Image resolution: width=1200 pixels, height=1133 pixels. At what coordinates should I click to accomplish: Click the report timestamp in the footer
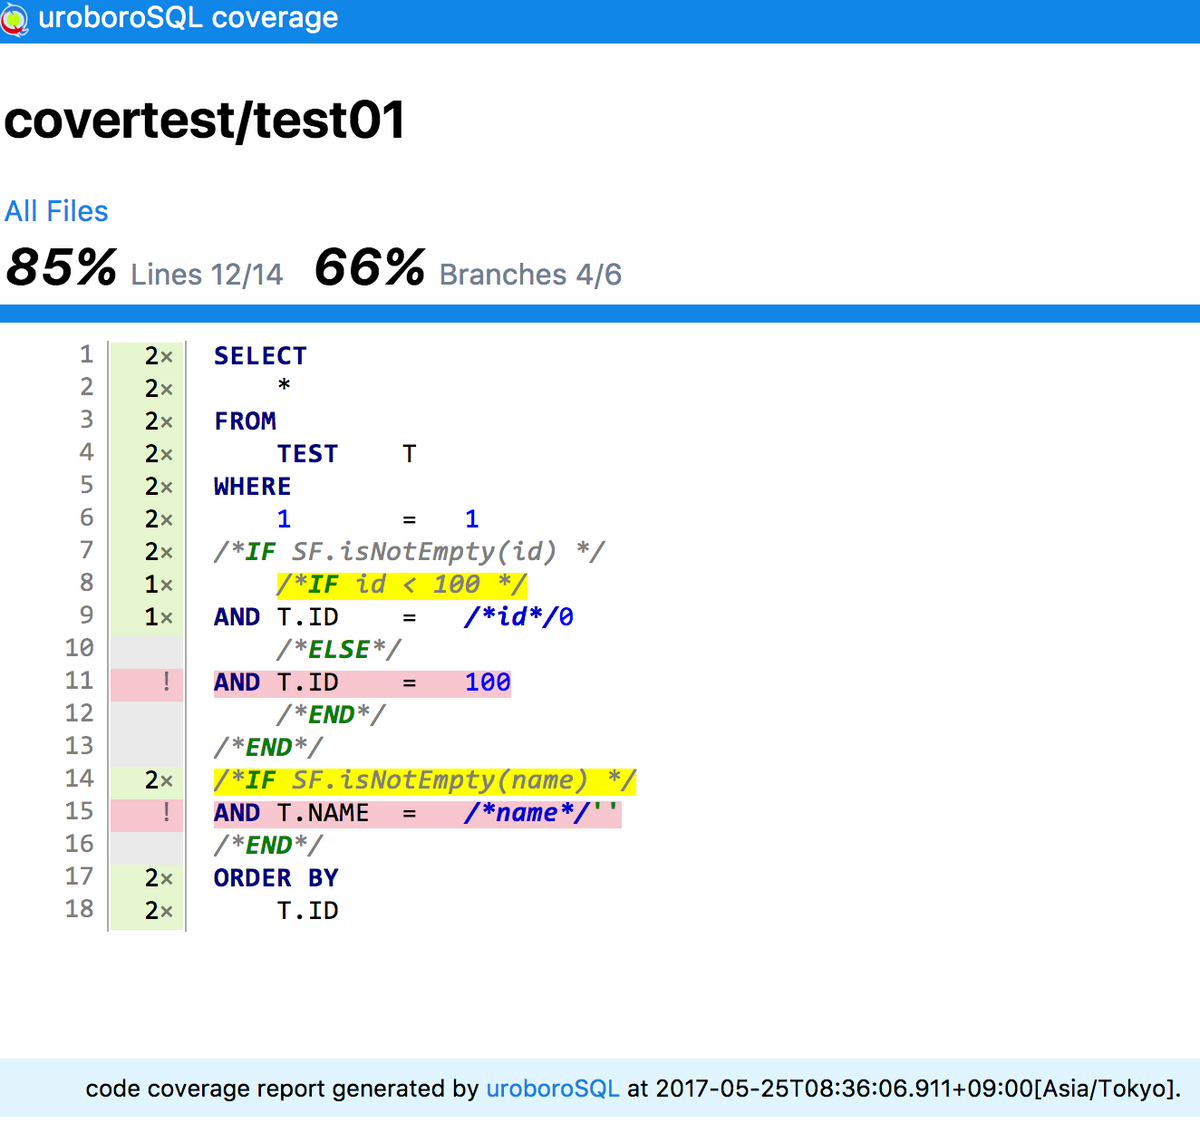click(917, 1089)
